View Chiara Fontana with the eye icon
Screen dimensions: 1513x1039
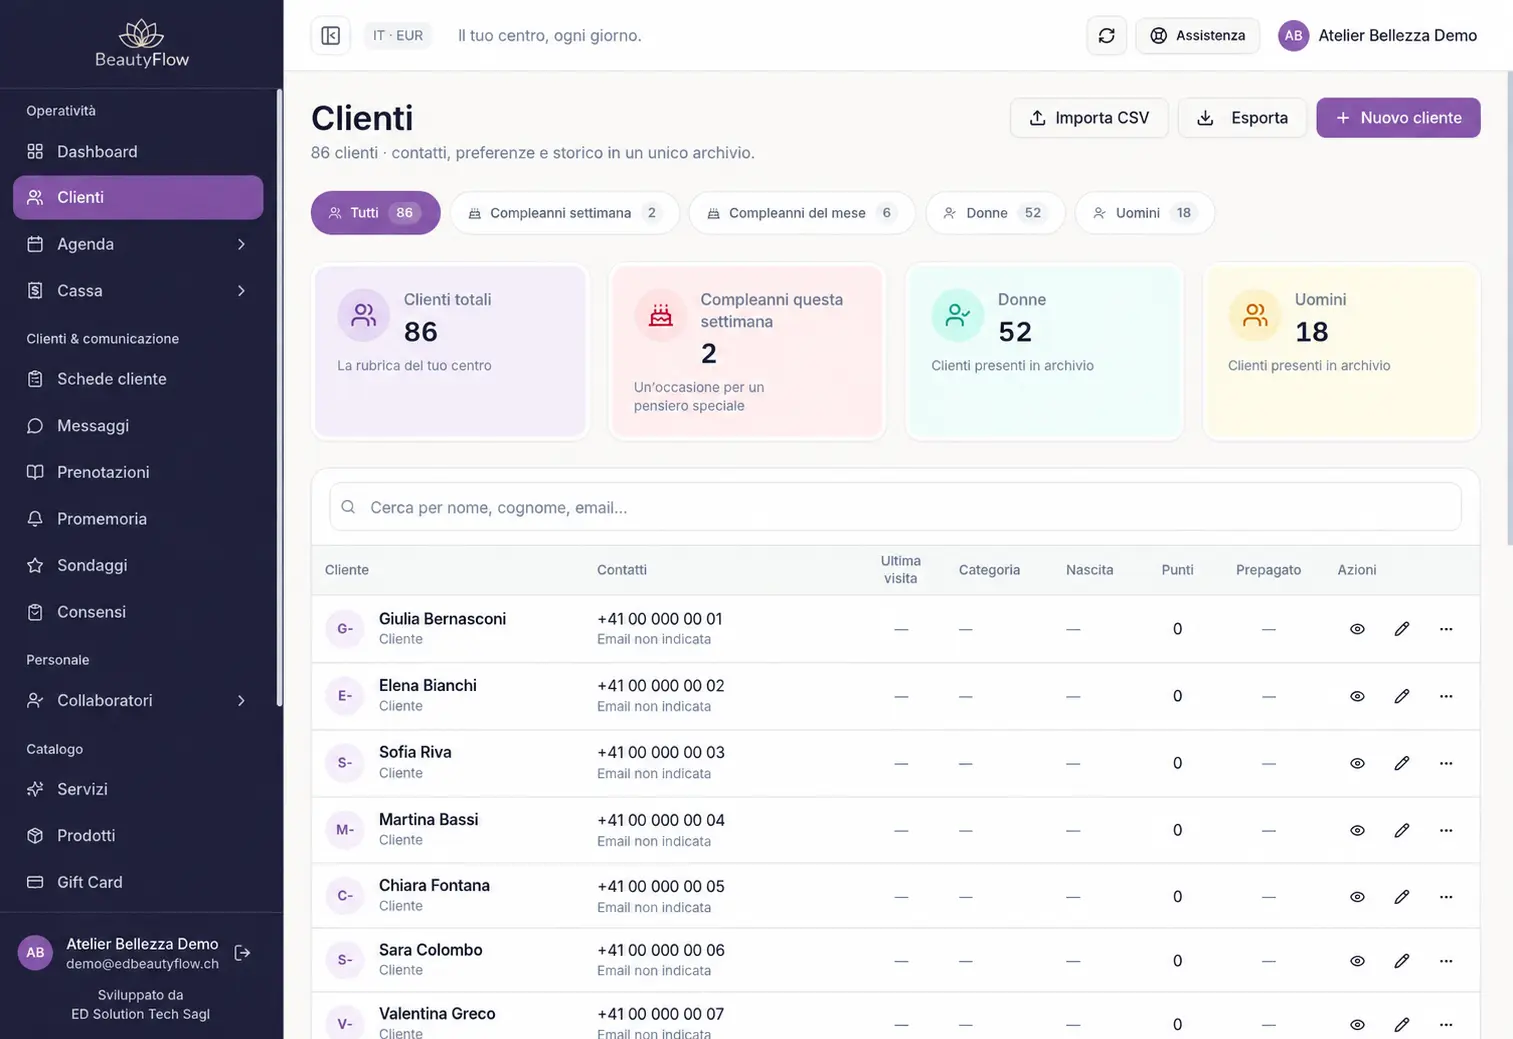point(1357,897)
